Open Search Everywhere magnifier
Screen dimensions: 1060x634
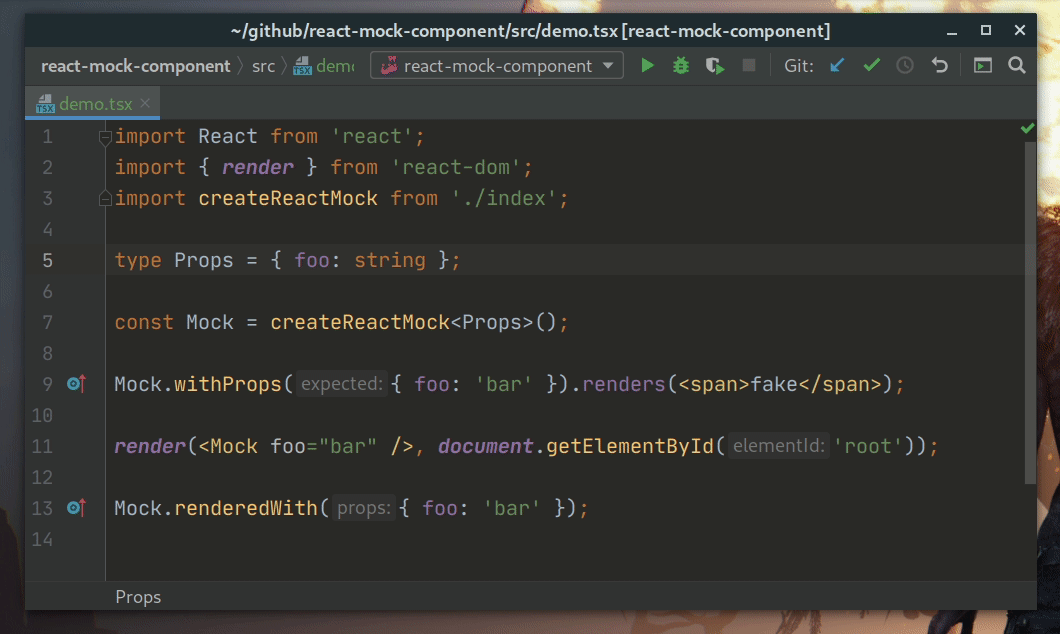tap(1016, 66)
